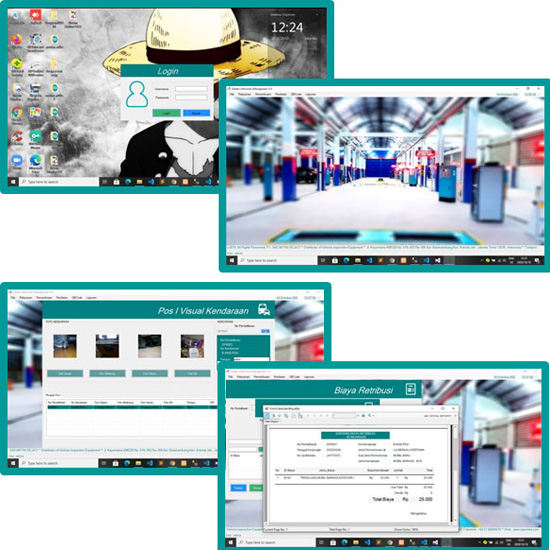Open Penilaian menu in workshop-photo main window

click(281, 94)
